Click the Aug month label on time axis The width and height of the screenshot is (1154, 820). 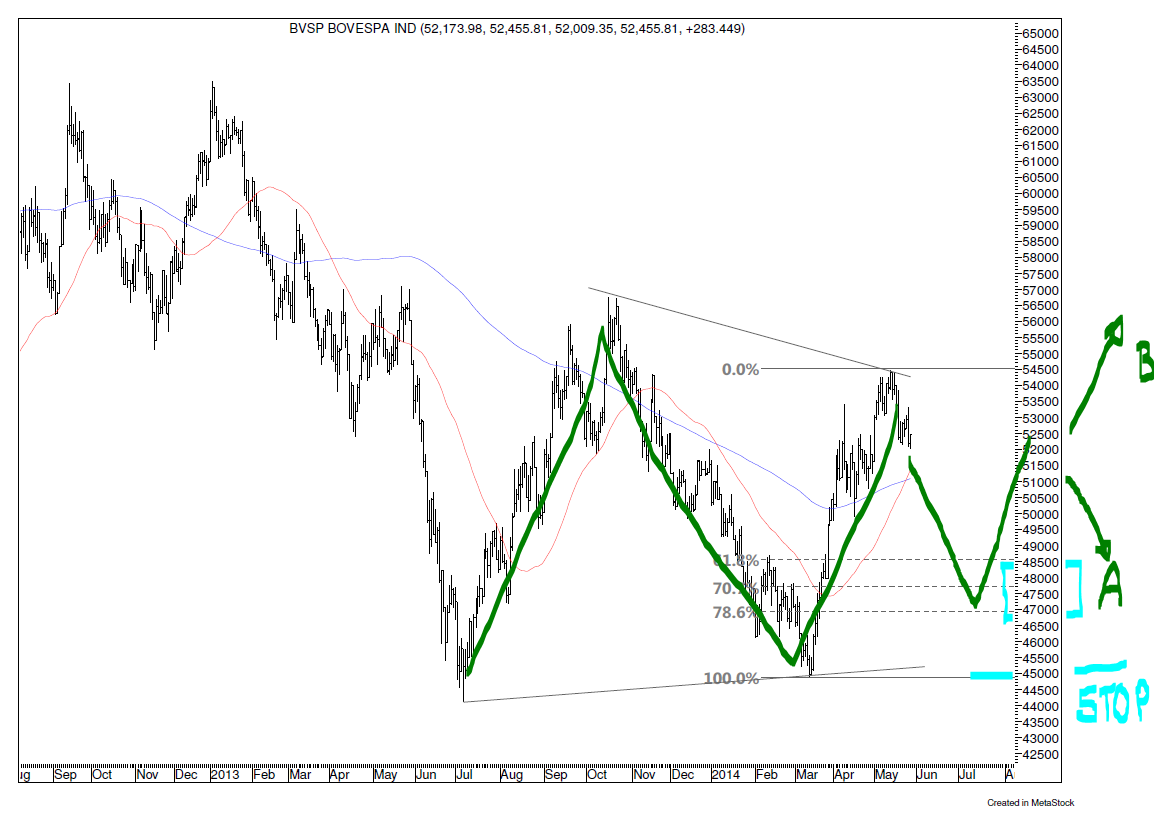click(x=511, y=775)
